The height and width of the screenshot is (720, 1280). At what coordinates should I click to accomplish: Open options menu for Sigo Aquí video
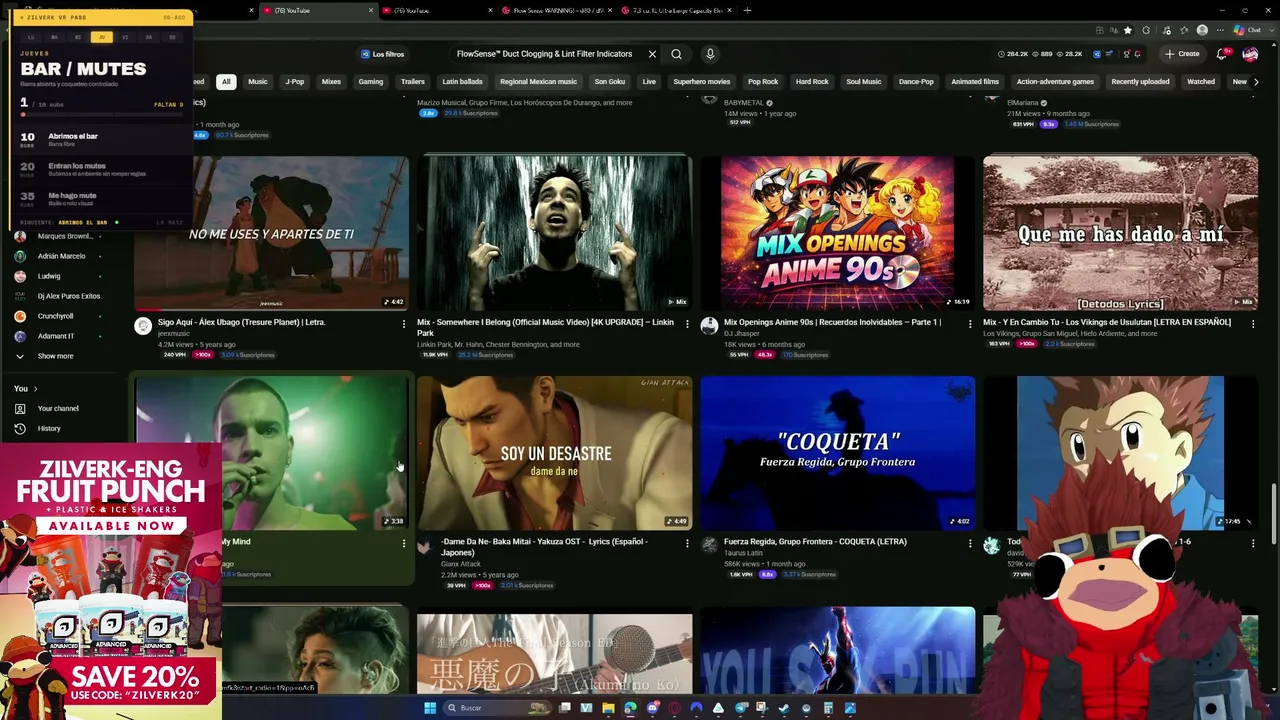click(x=404, y=323)
